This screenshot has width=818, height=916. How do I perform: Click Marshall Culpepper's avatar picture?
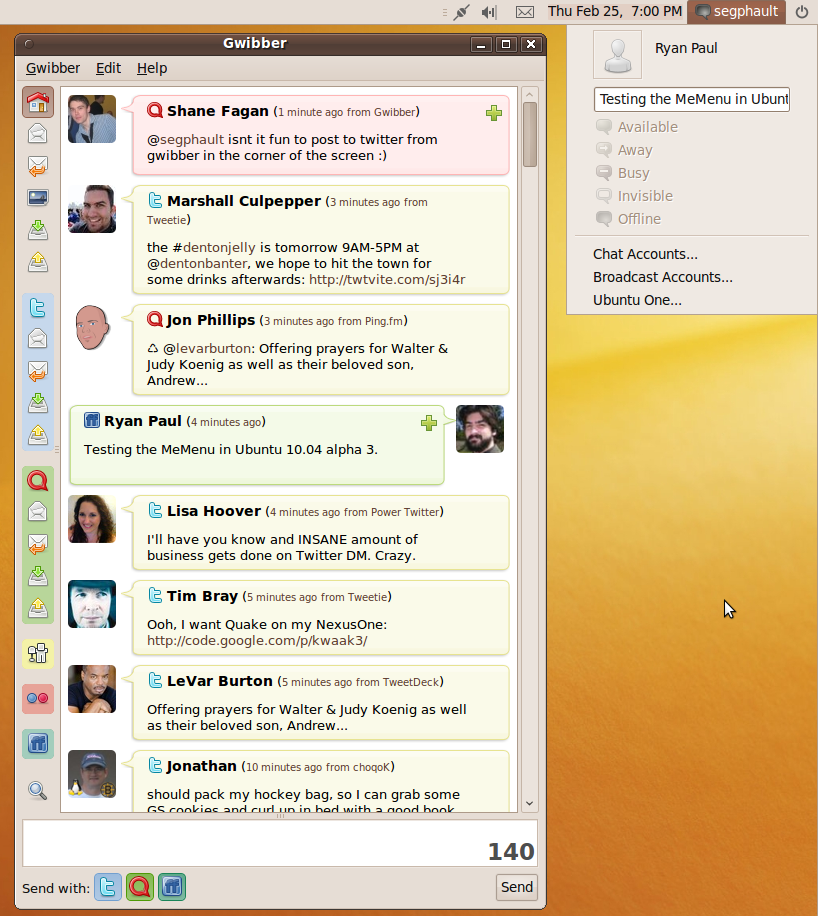(x=92, y=209)
